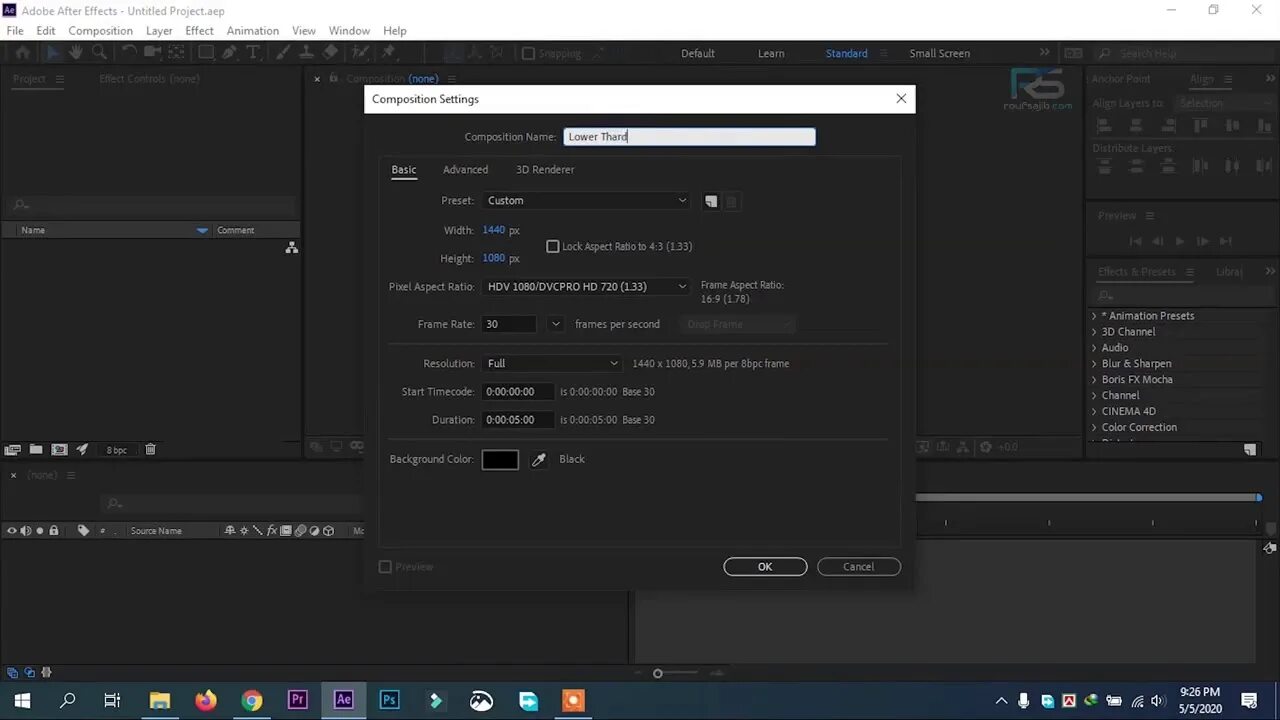Click the Composition Name input field
This screenshot has height=720, width=1280.
[689, 137]
